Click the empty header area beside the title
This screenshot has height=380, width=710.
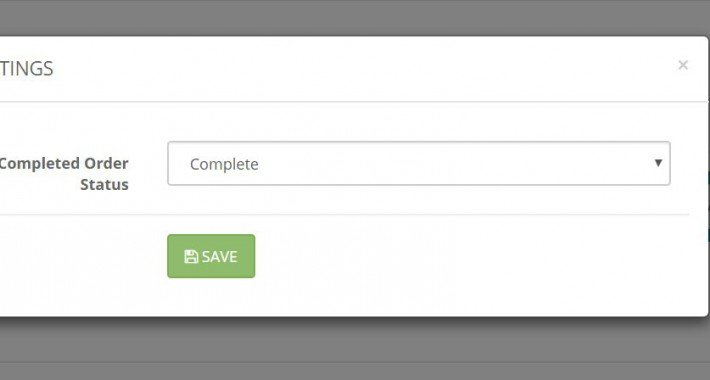[x=362, y=69]
